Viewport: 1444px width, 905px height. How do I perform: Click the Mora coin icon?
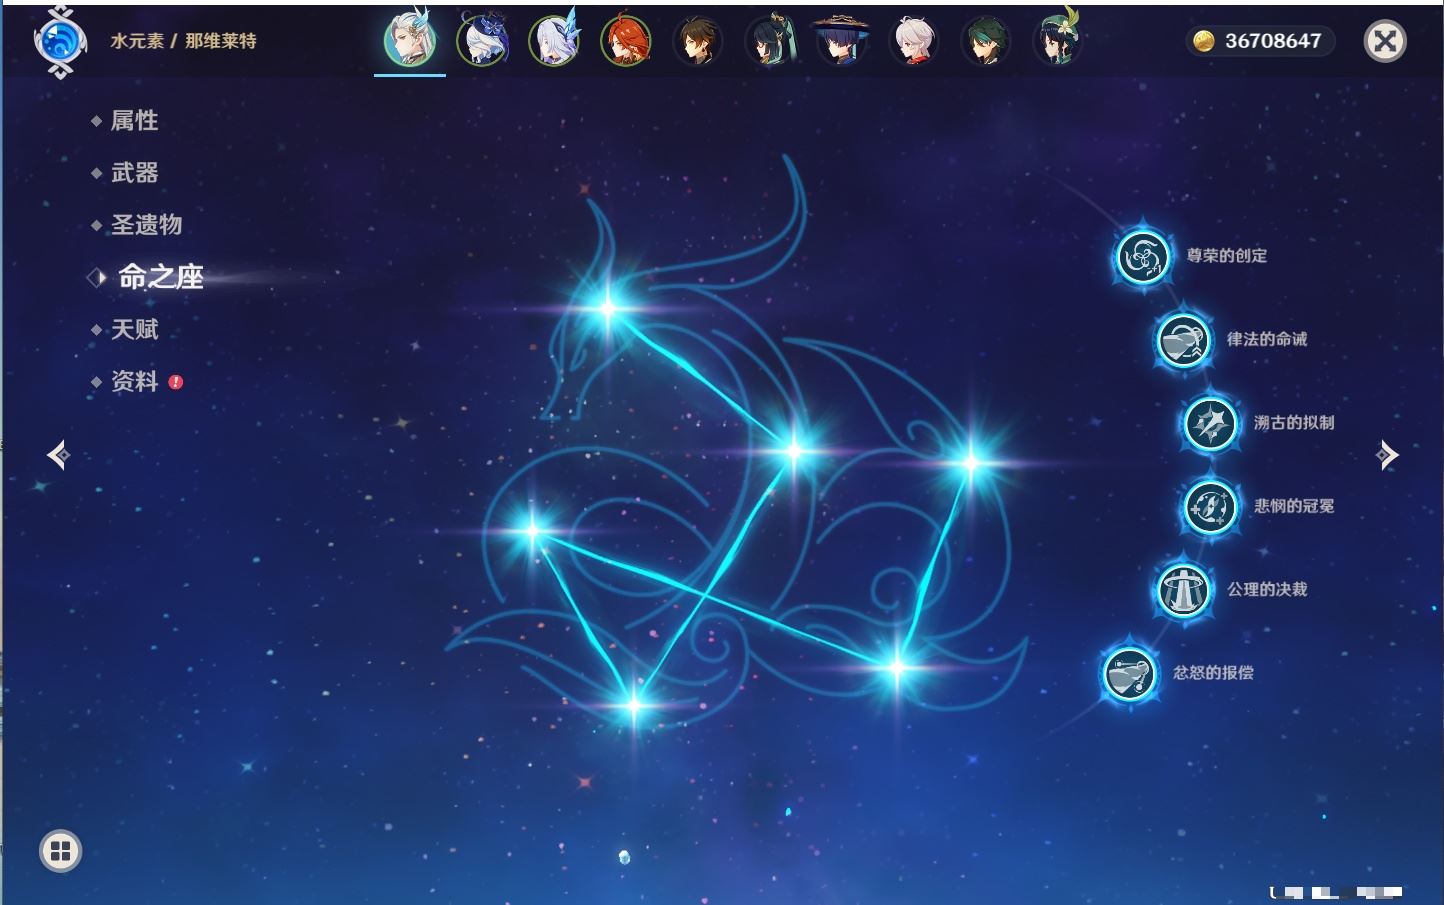pos(1204,41)
